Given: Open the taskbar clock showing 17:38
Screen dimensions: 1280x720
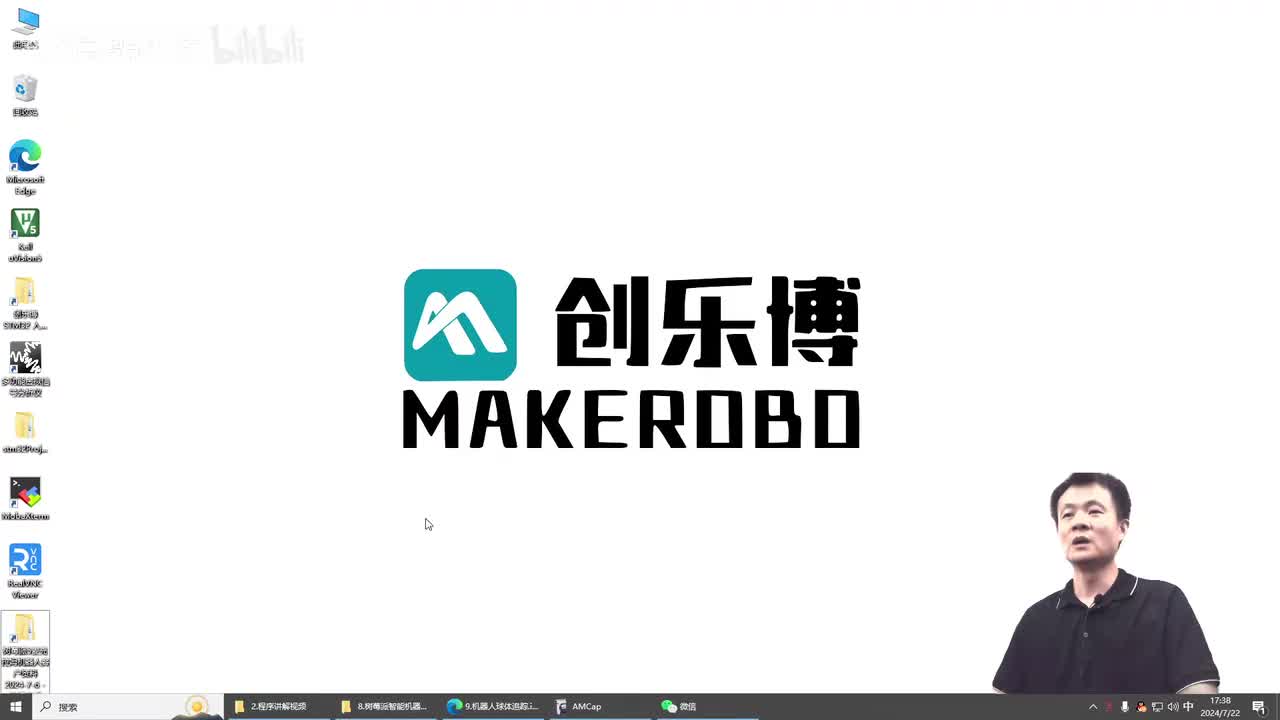Looking at the screenshot, I should tap(1220, 707).
